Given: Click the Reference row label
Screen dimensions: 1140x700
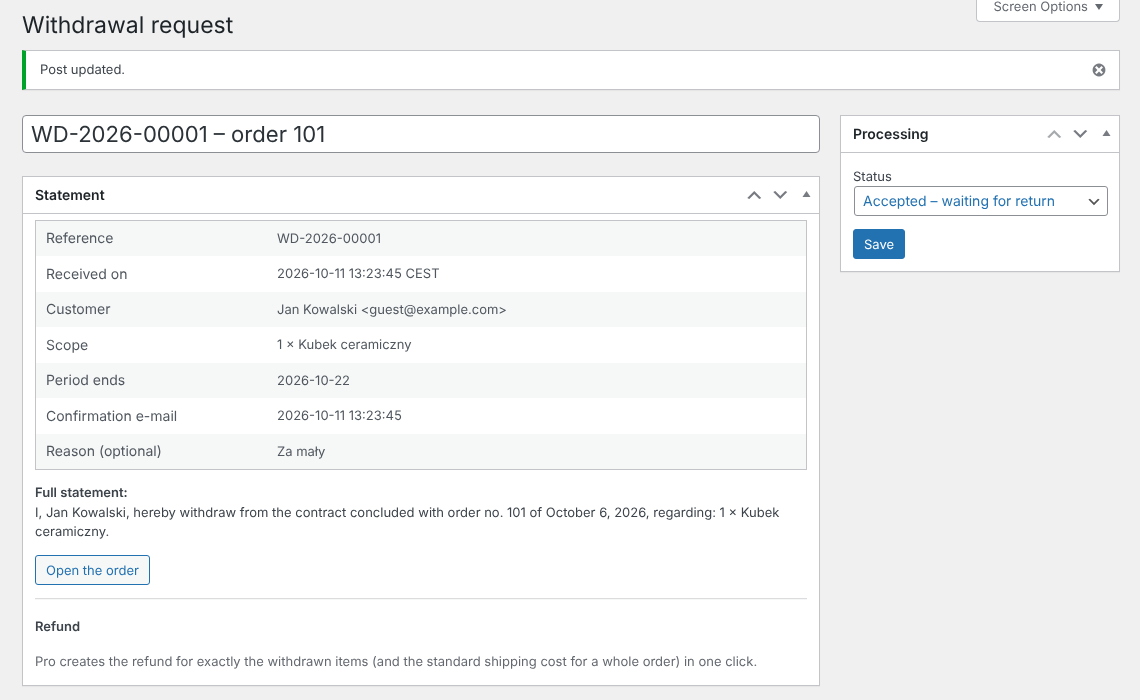Looking at the screenshot, I should pyautogui.click(x=79, y=238).
